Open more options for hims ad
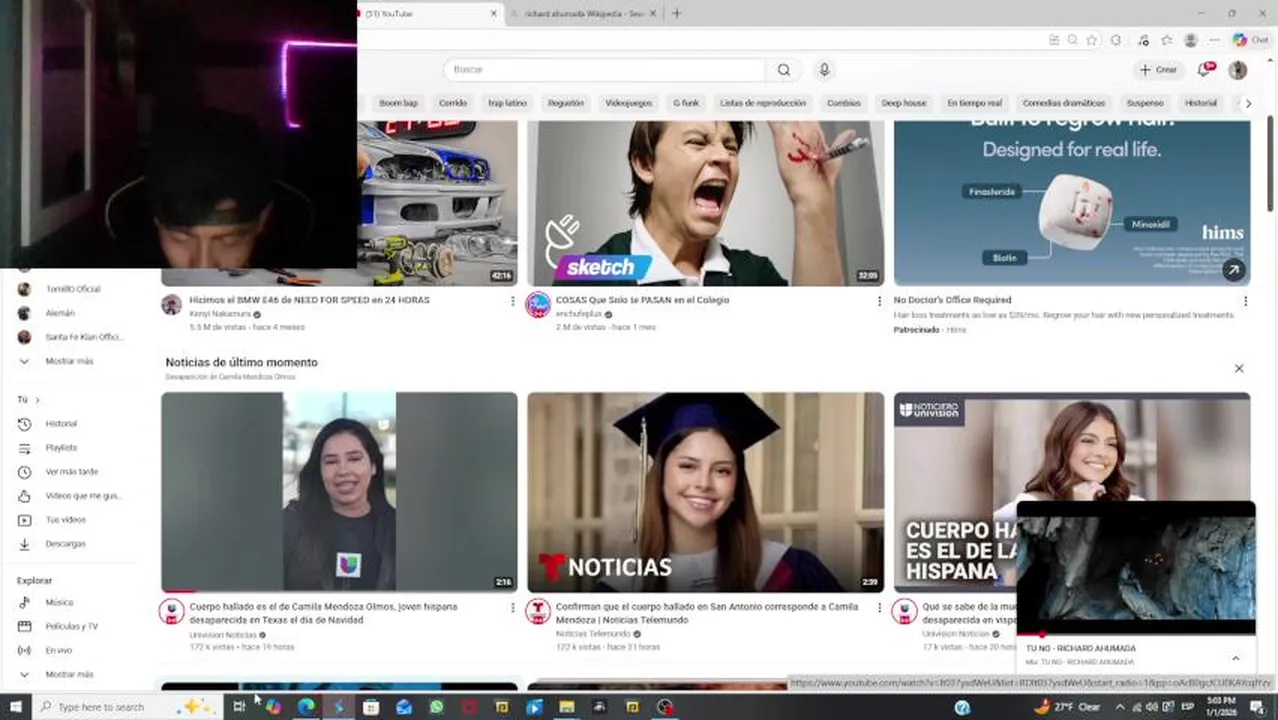This screenshot has width=1278, height=720. point(1245,301)
